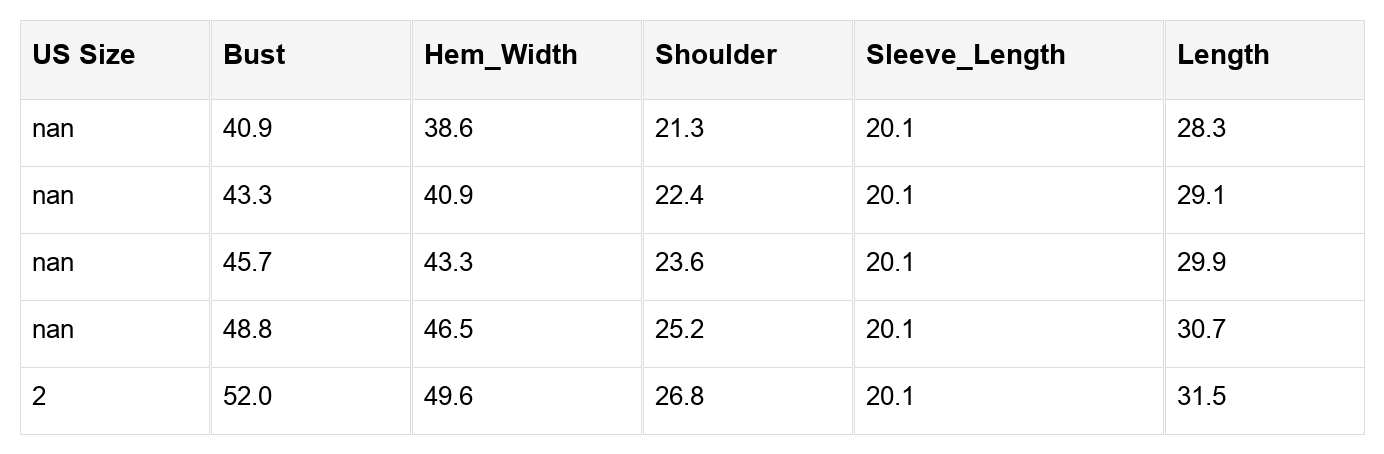Click the Hem_Width value 46.5

tap(448, 330)
